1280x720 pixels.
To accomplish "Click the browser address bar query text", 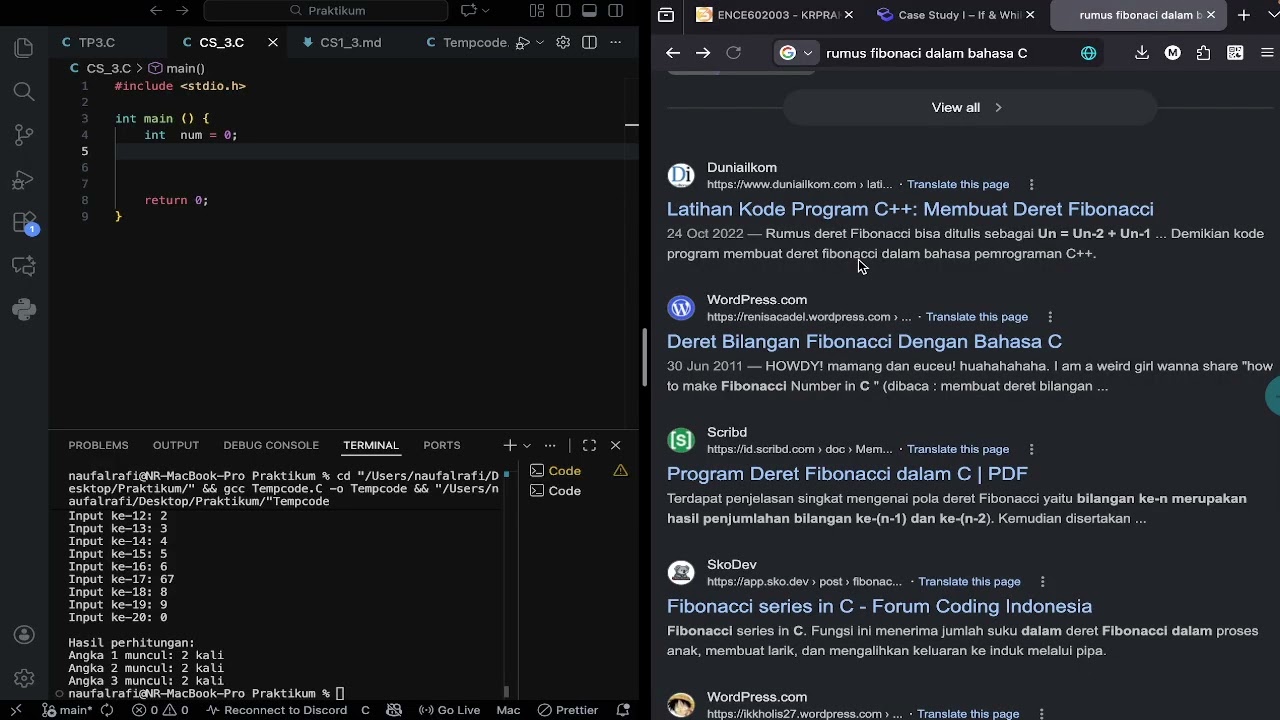I will [926, 53].
